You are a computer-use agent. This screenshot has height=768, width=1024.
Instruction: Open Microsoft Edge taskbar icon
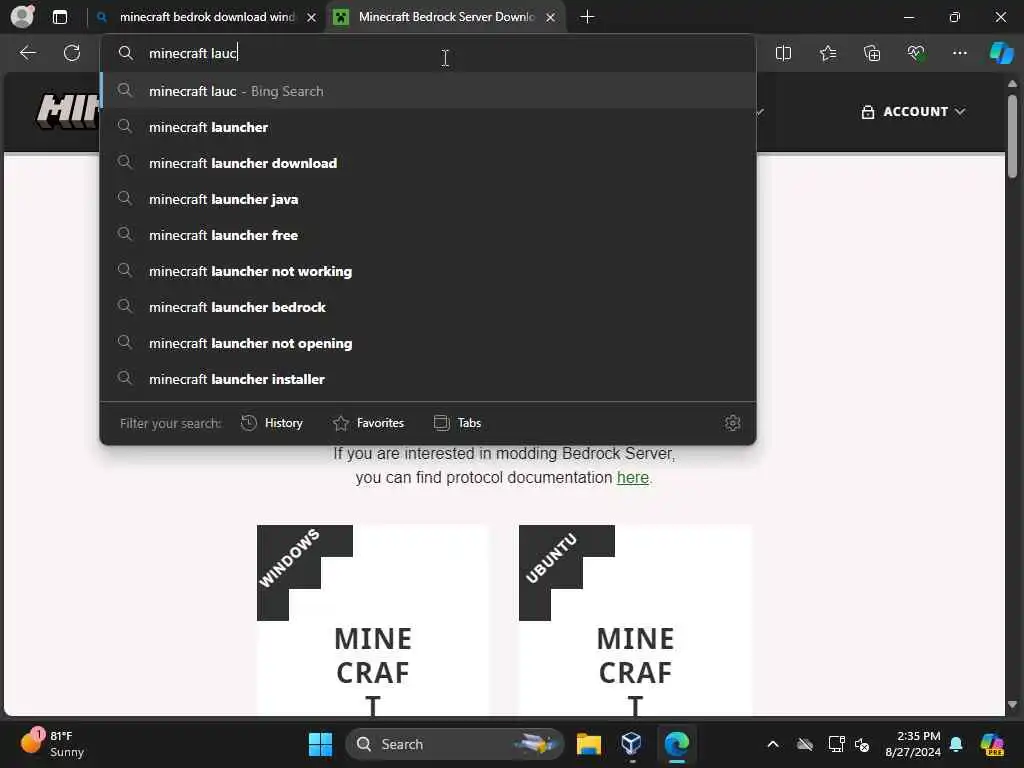click(x=677, y=744)
